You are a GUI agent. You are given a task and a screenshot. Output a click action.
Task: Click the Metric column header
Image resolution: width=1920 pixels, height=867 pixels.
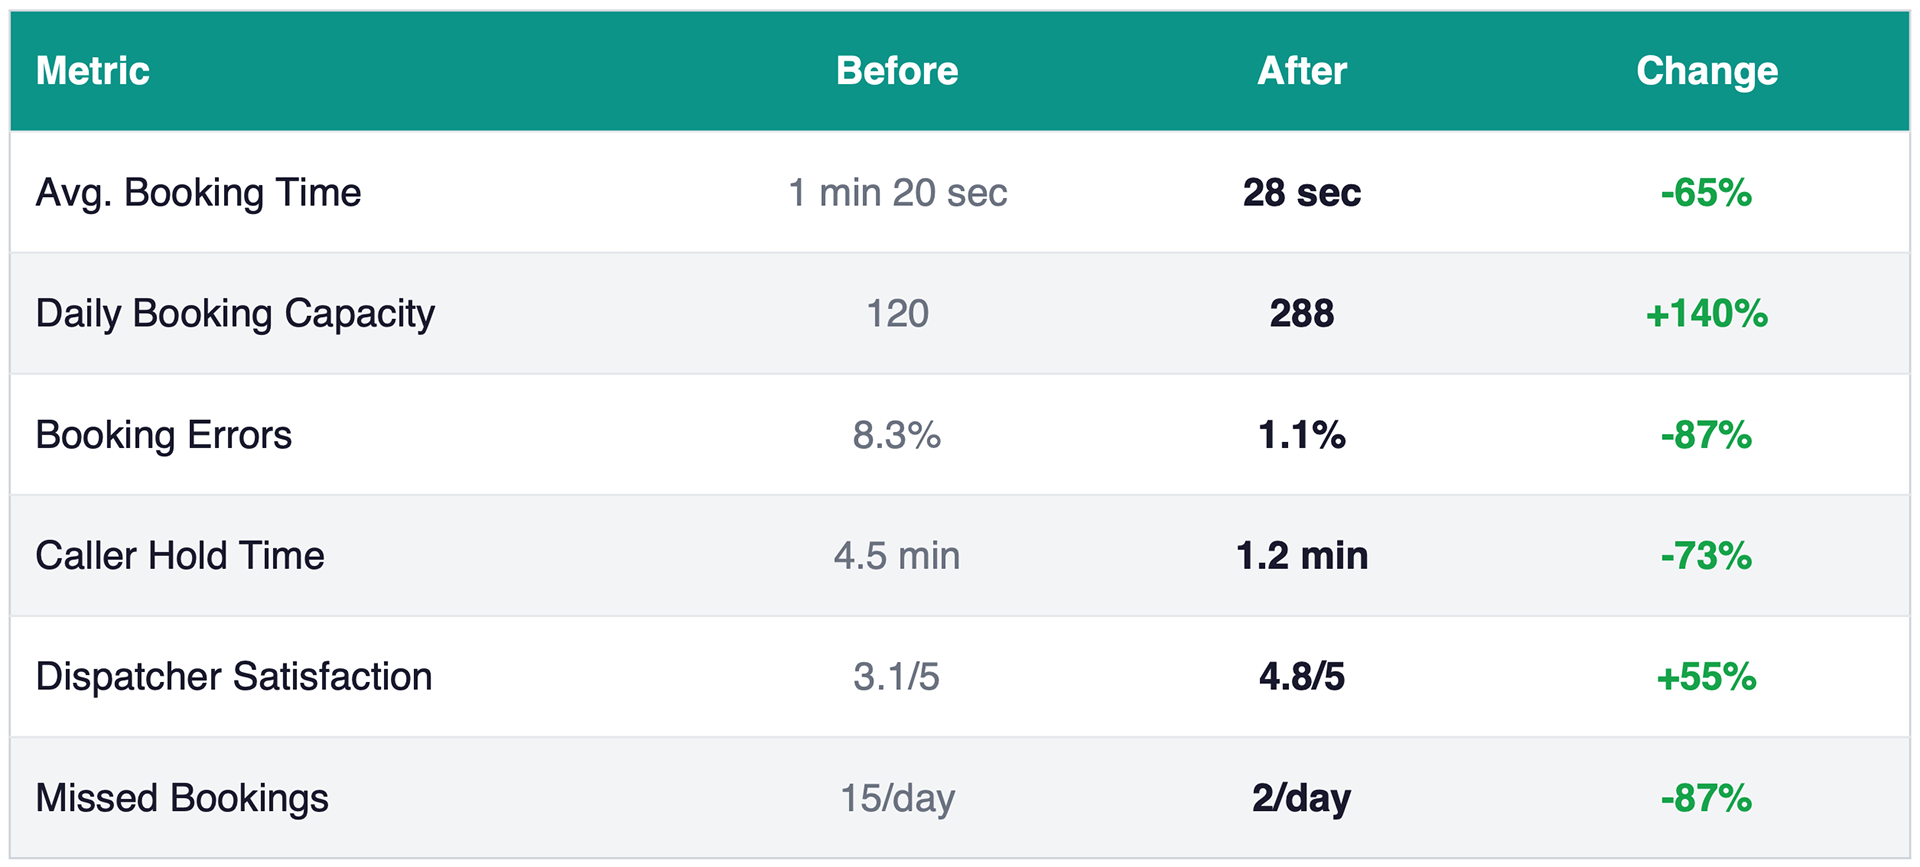point(93,71)
